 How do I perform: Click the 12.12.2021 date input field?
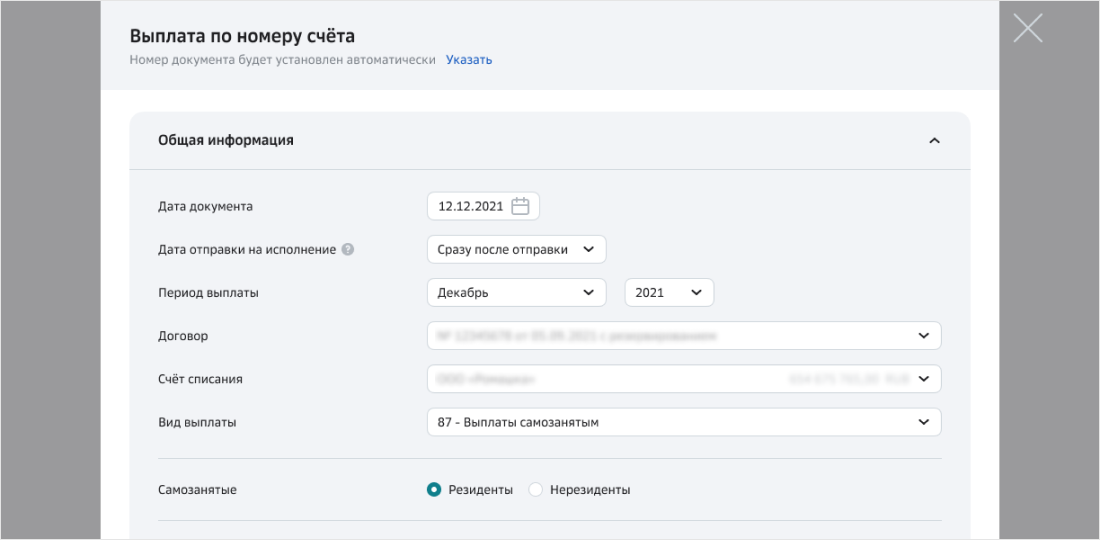470,206
